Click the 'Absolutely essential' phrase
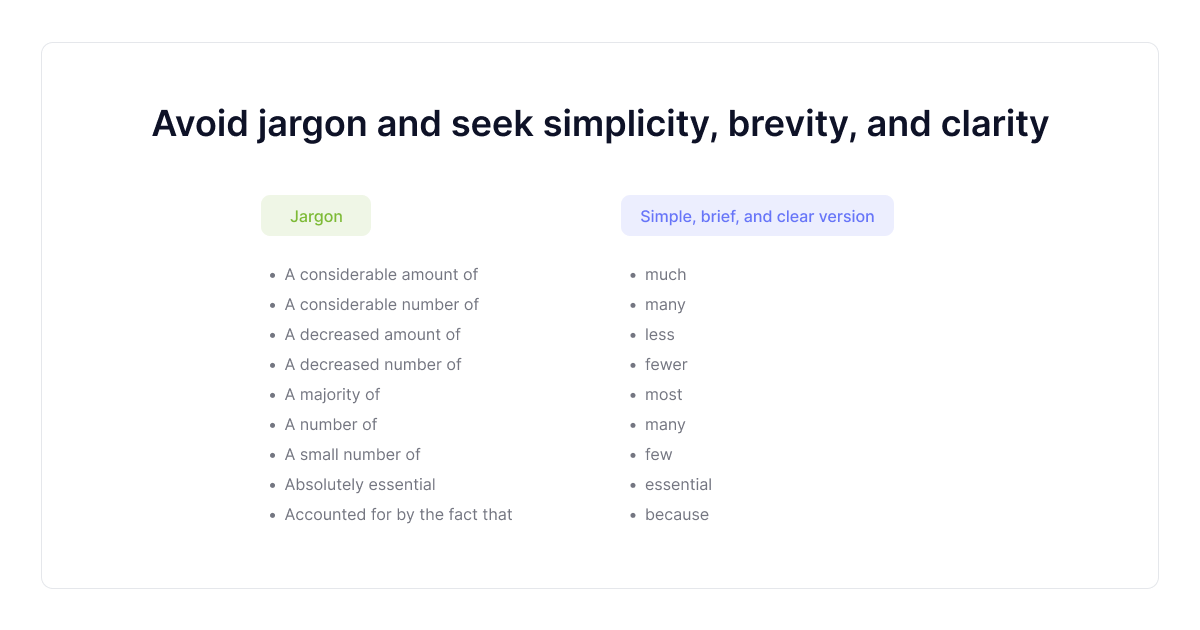 pos(360,484)
